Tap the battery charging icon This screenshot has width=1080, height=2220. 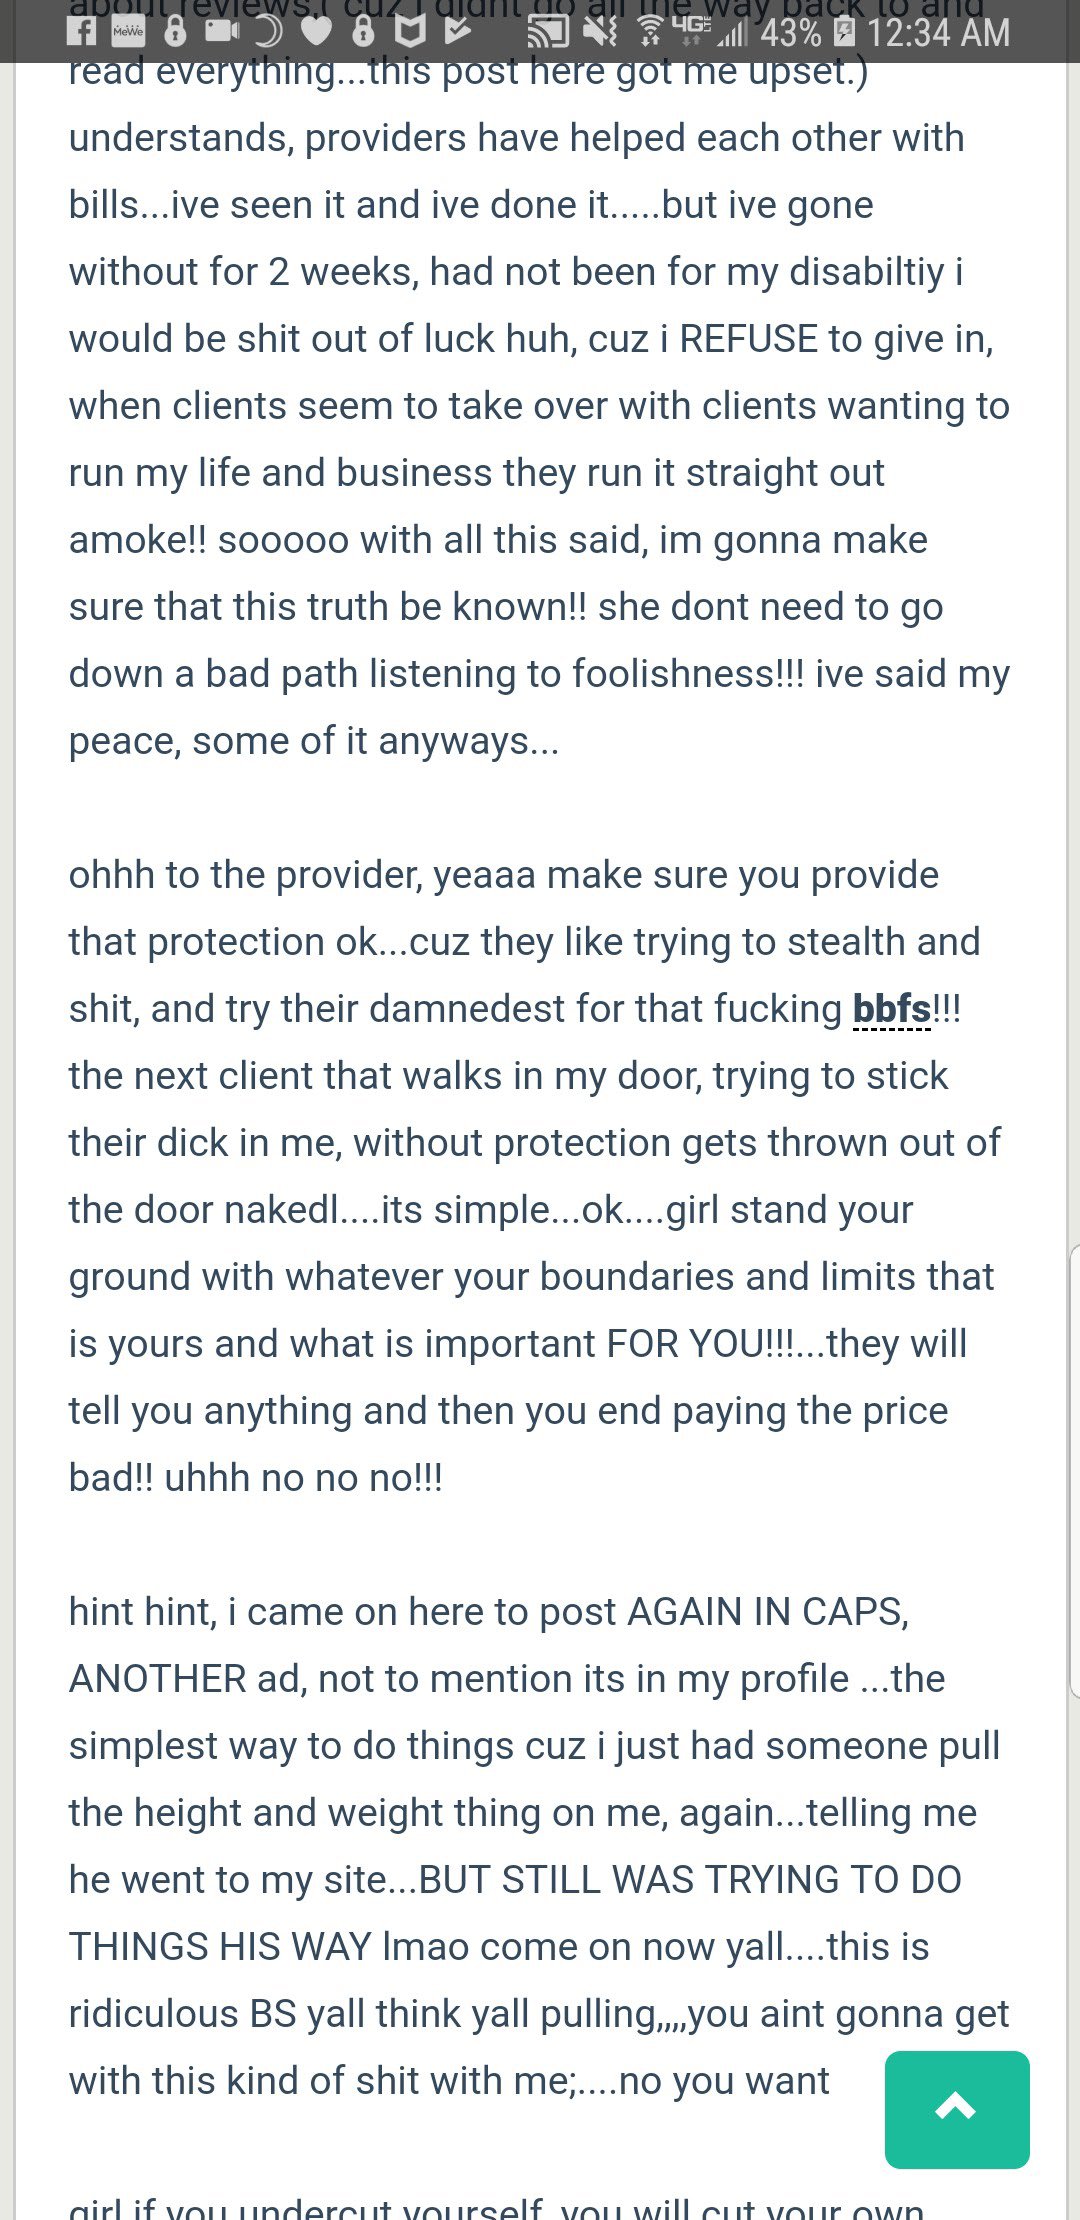click(845, 32)
